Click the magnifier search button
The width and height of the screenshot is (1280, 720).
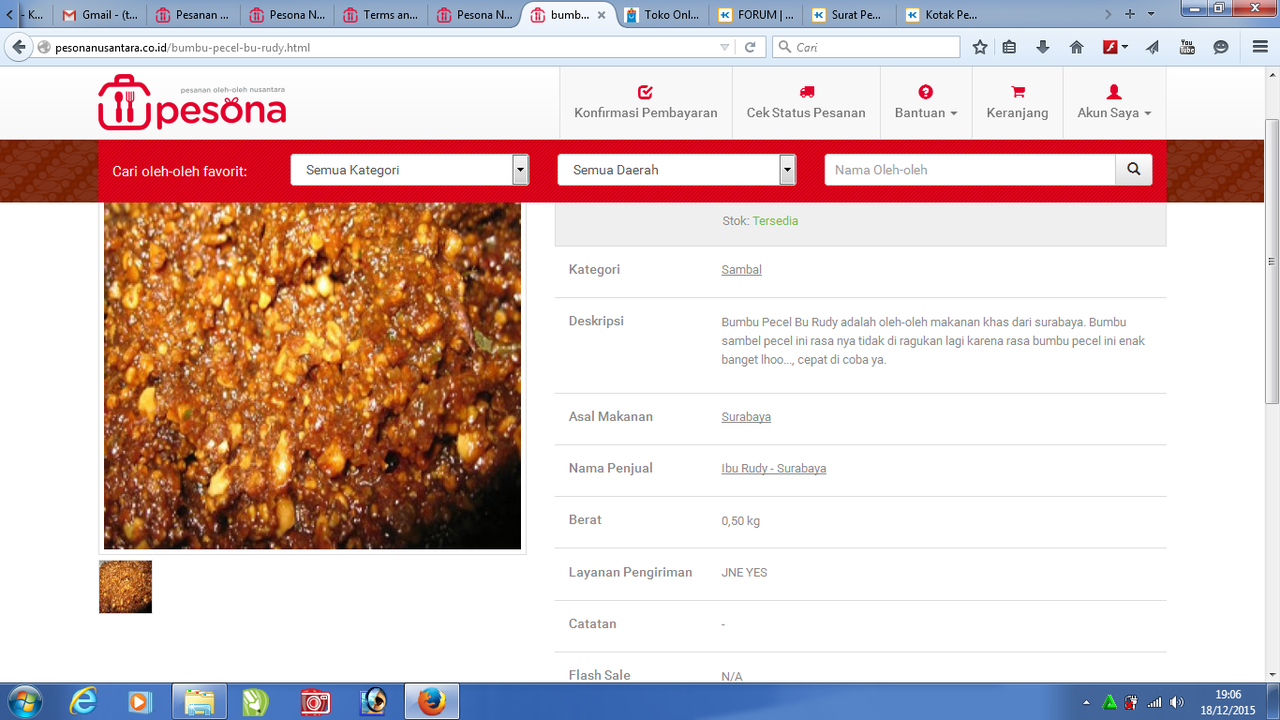coord(1134,170)
